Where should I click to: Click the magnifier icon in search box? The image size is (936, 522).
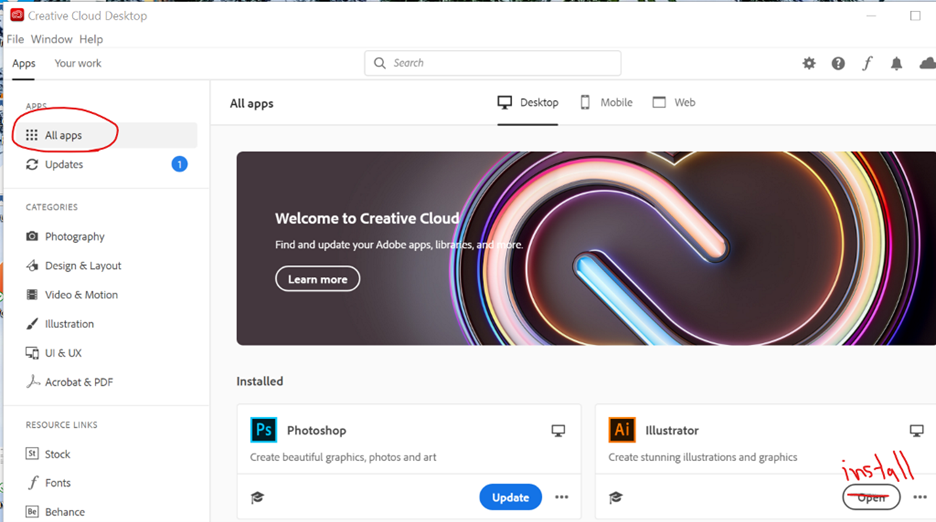coord(380,63)
